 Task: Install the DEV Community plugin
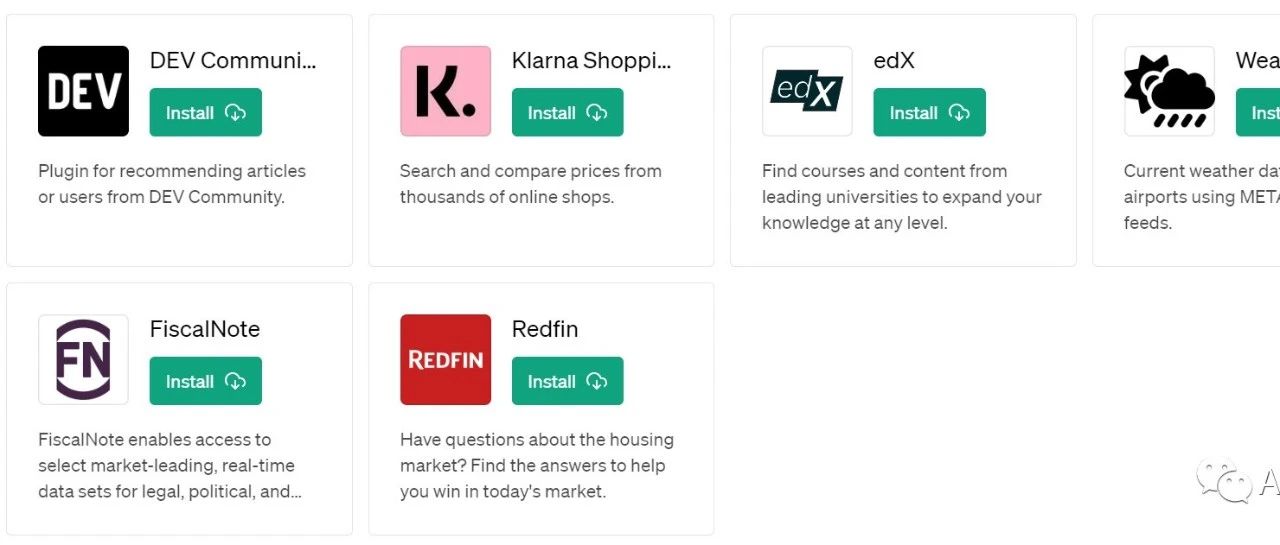tap(206, 113)
